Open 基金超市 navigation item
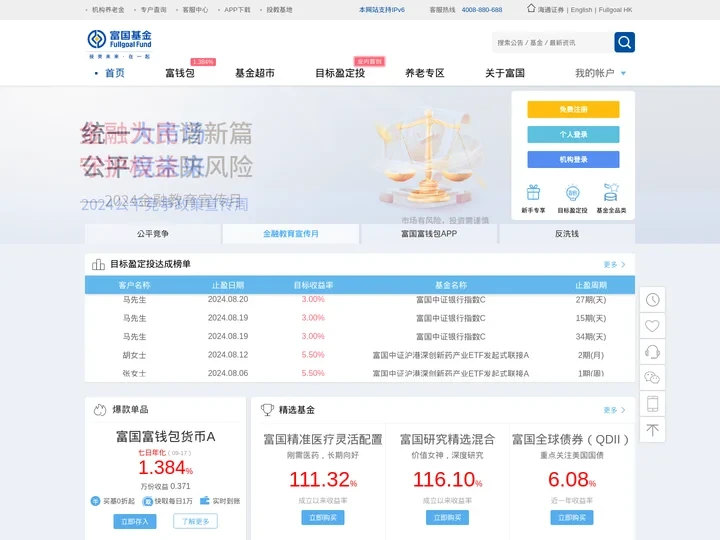 pyautogui.click(x=255, y=73)
